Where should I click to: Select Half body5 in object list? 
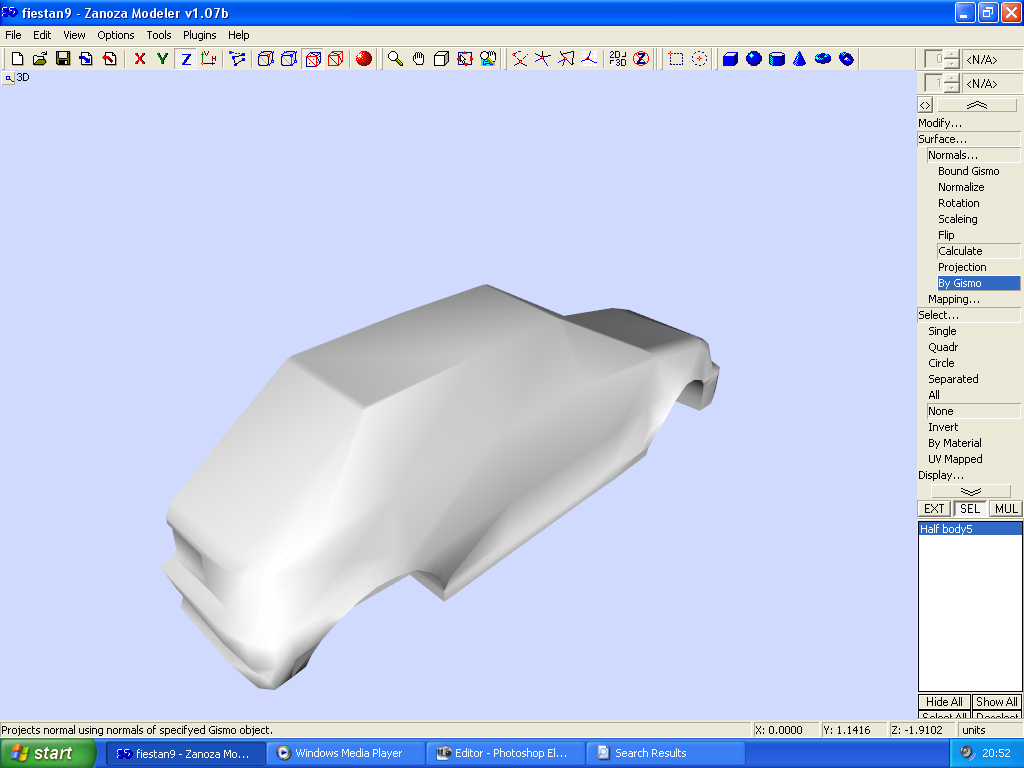click(x=946, y=529)
